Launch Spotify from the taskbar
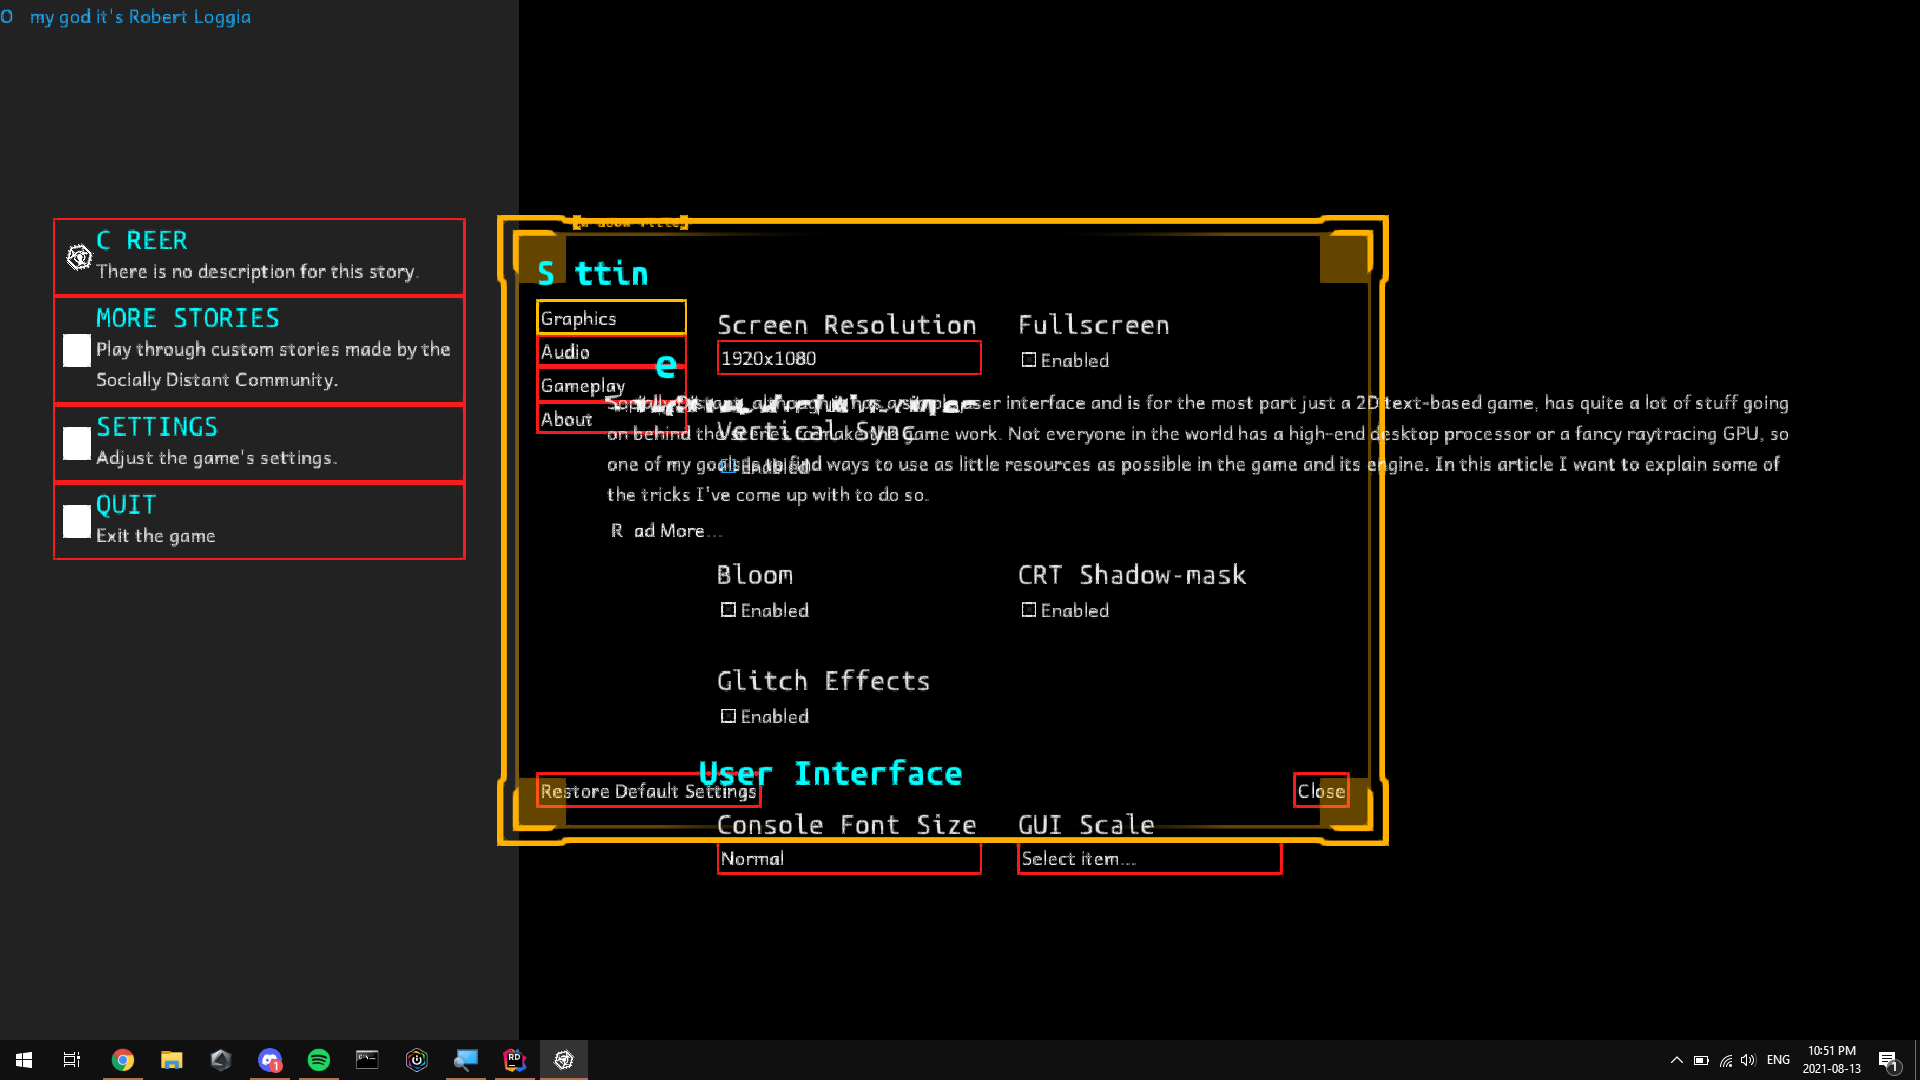The image size is (1920, 1080). [x=318, y=1060]
